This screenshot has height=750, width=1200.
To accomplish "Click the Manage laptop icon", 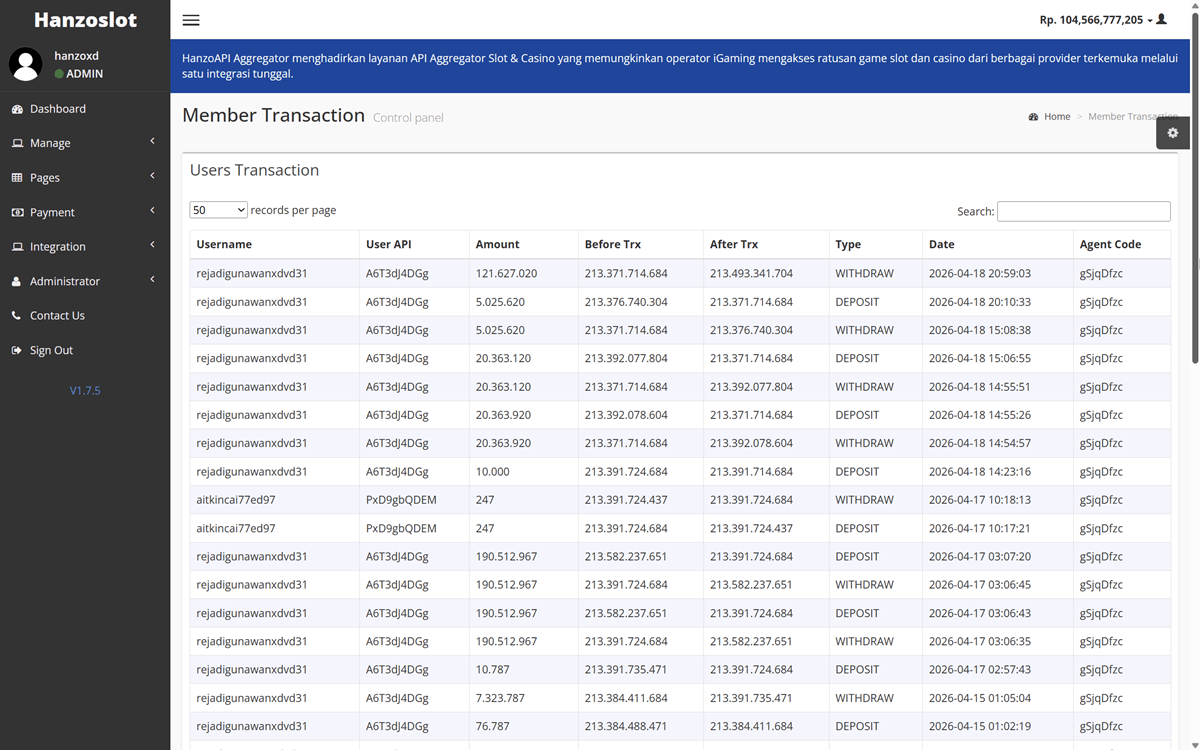I will pyautogui.click(x=17, y=143).
